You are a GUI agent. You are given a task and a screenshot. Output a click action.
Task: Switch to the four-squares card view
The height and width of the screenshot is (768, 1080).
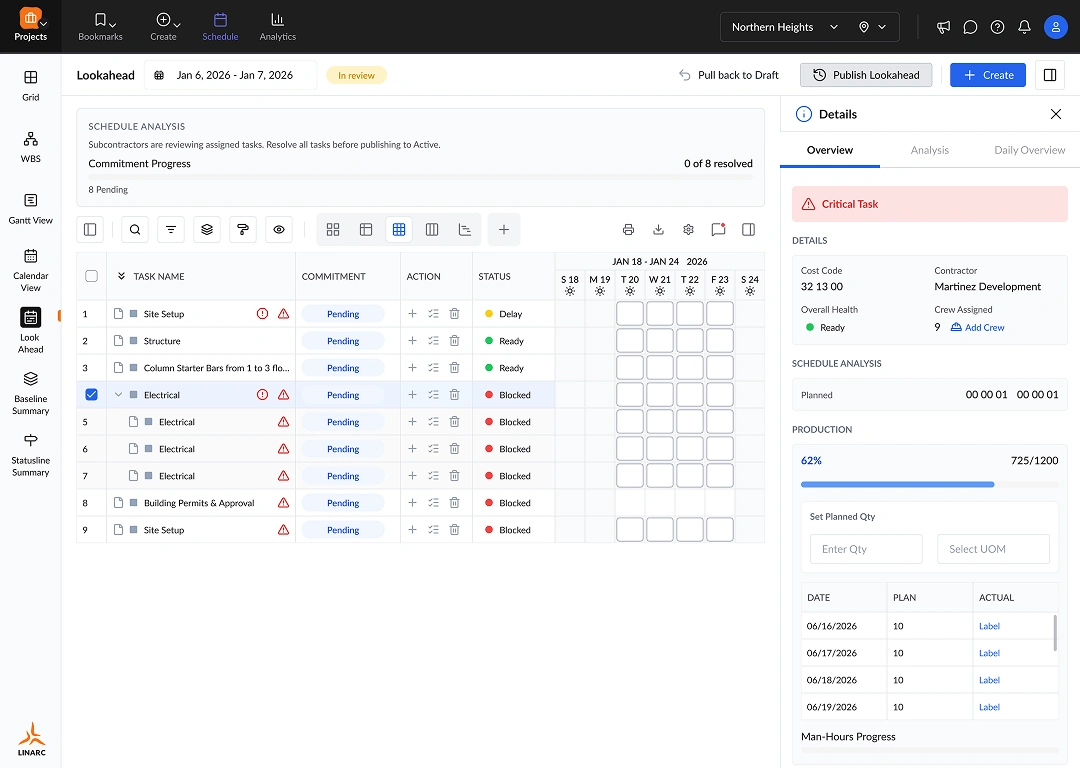pyautogui.click(x=333, y=229)
